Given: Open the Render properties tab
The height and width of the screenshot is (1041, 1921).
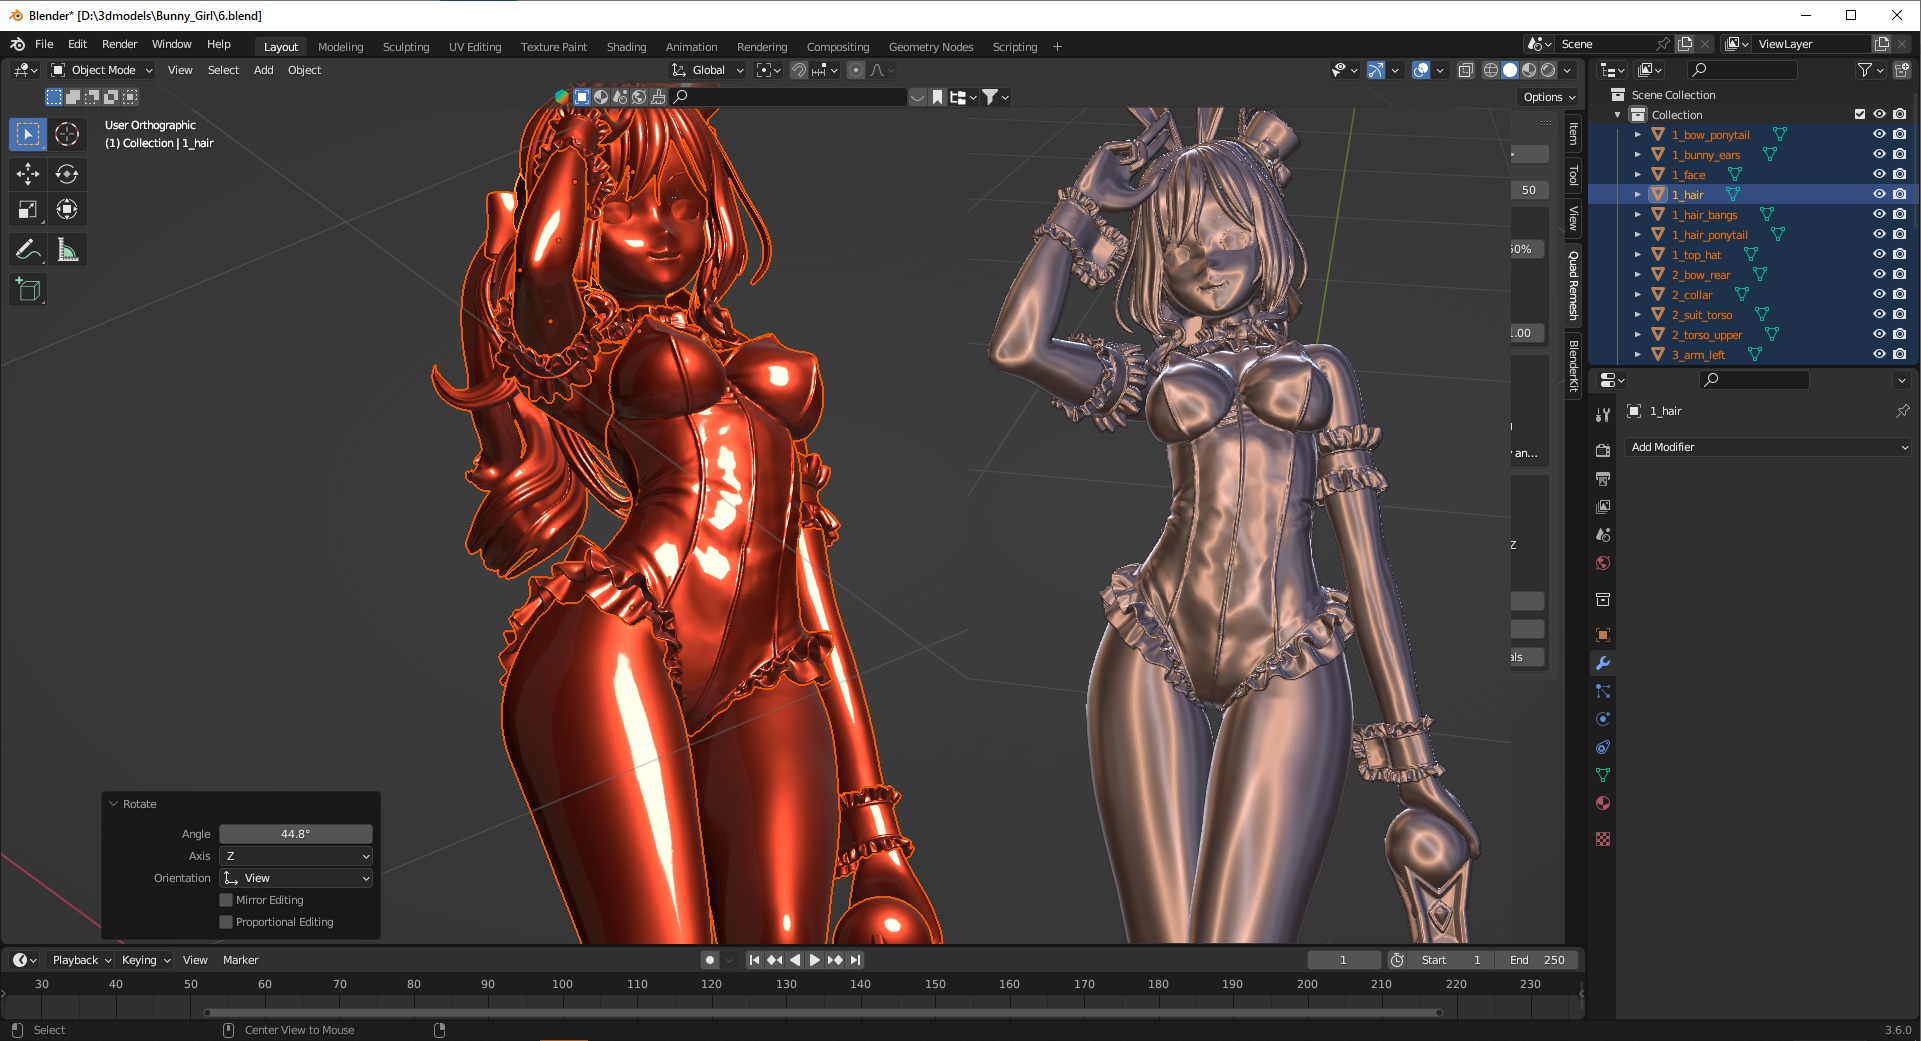Looking at the screenshot, I should coord(1603,451).
